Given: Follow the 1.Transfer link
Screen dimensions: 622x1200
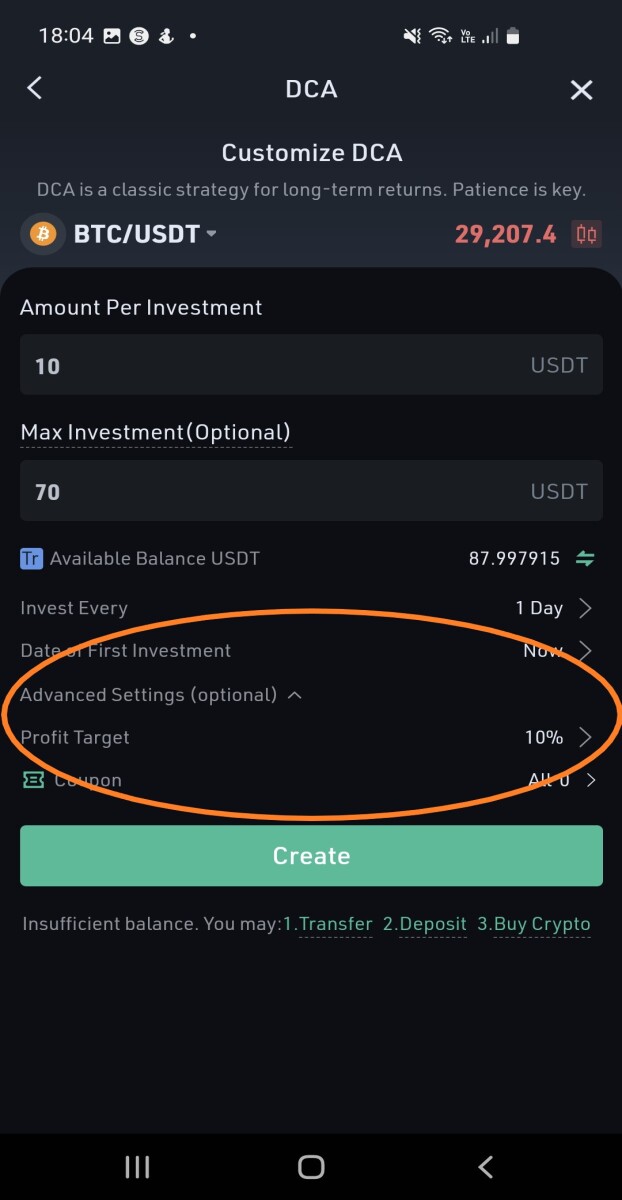Looking at the screenshot, I should point(327,924).
